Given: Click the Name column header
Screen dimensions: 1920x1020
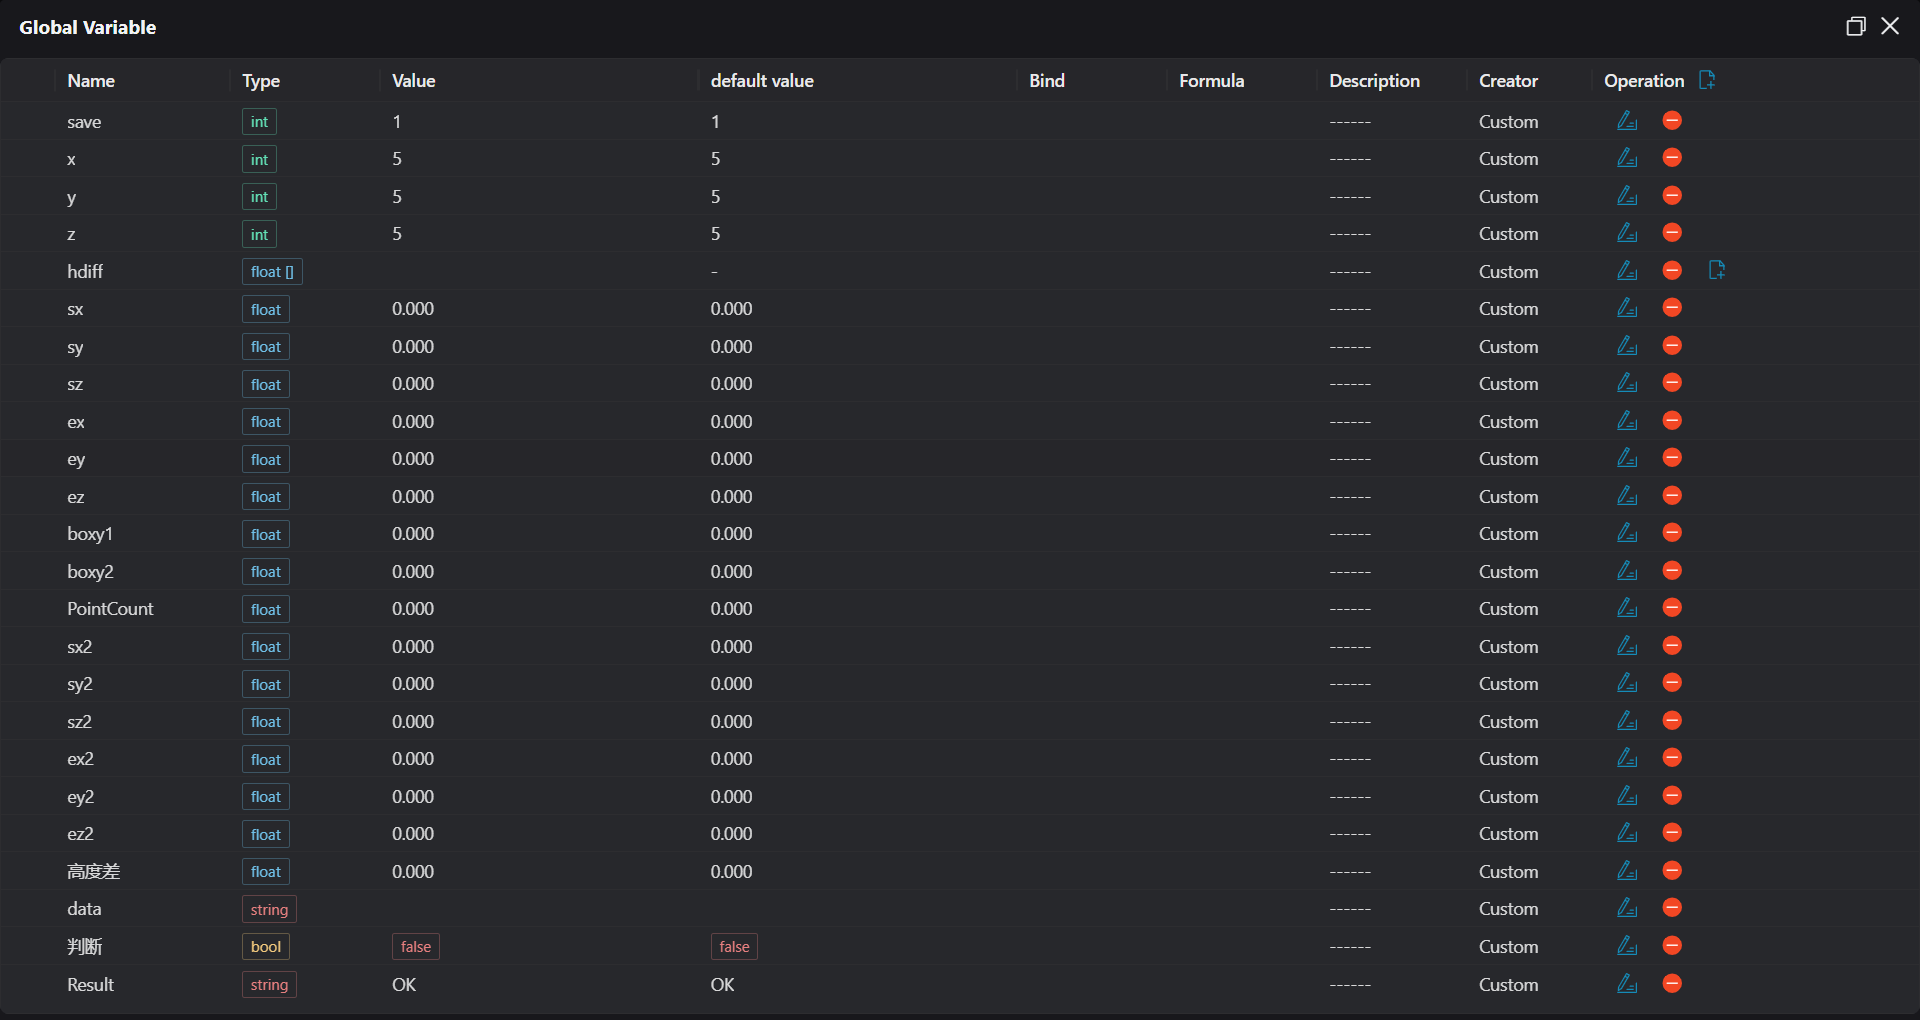Looking at the screenshot, I should pyautogui.click(x=91, y=81).
